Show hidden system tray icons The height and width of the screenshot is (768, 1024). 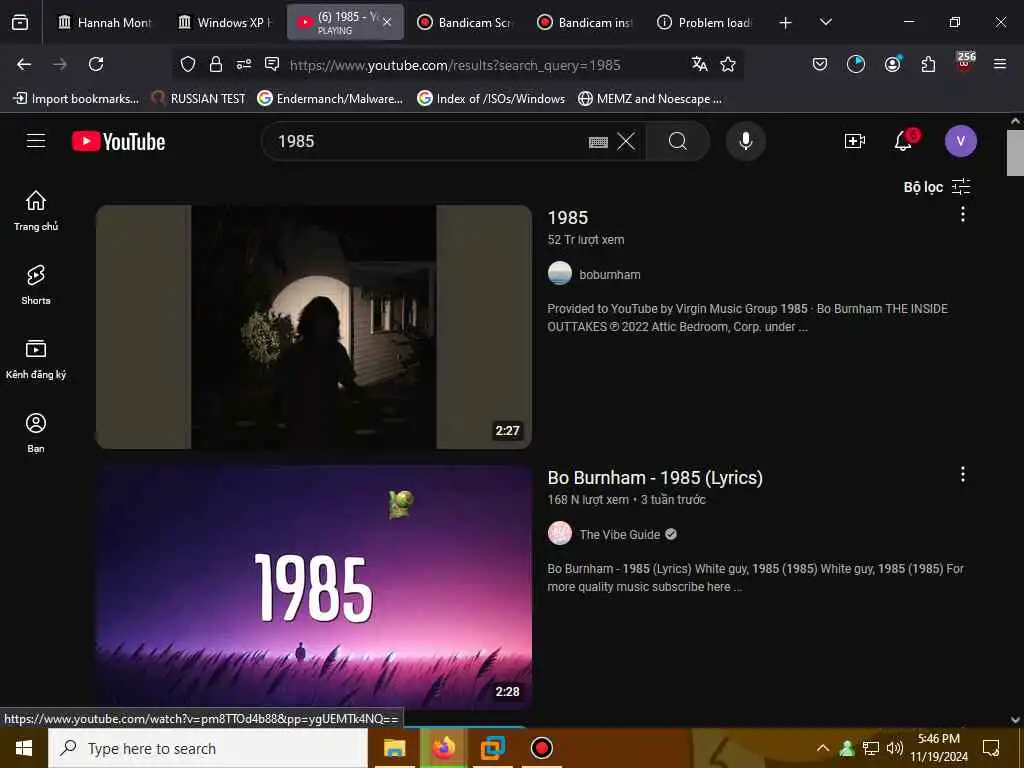click(823, 748)
